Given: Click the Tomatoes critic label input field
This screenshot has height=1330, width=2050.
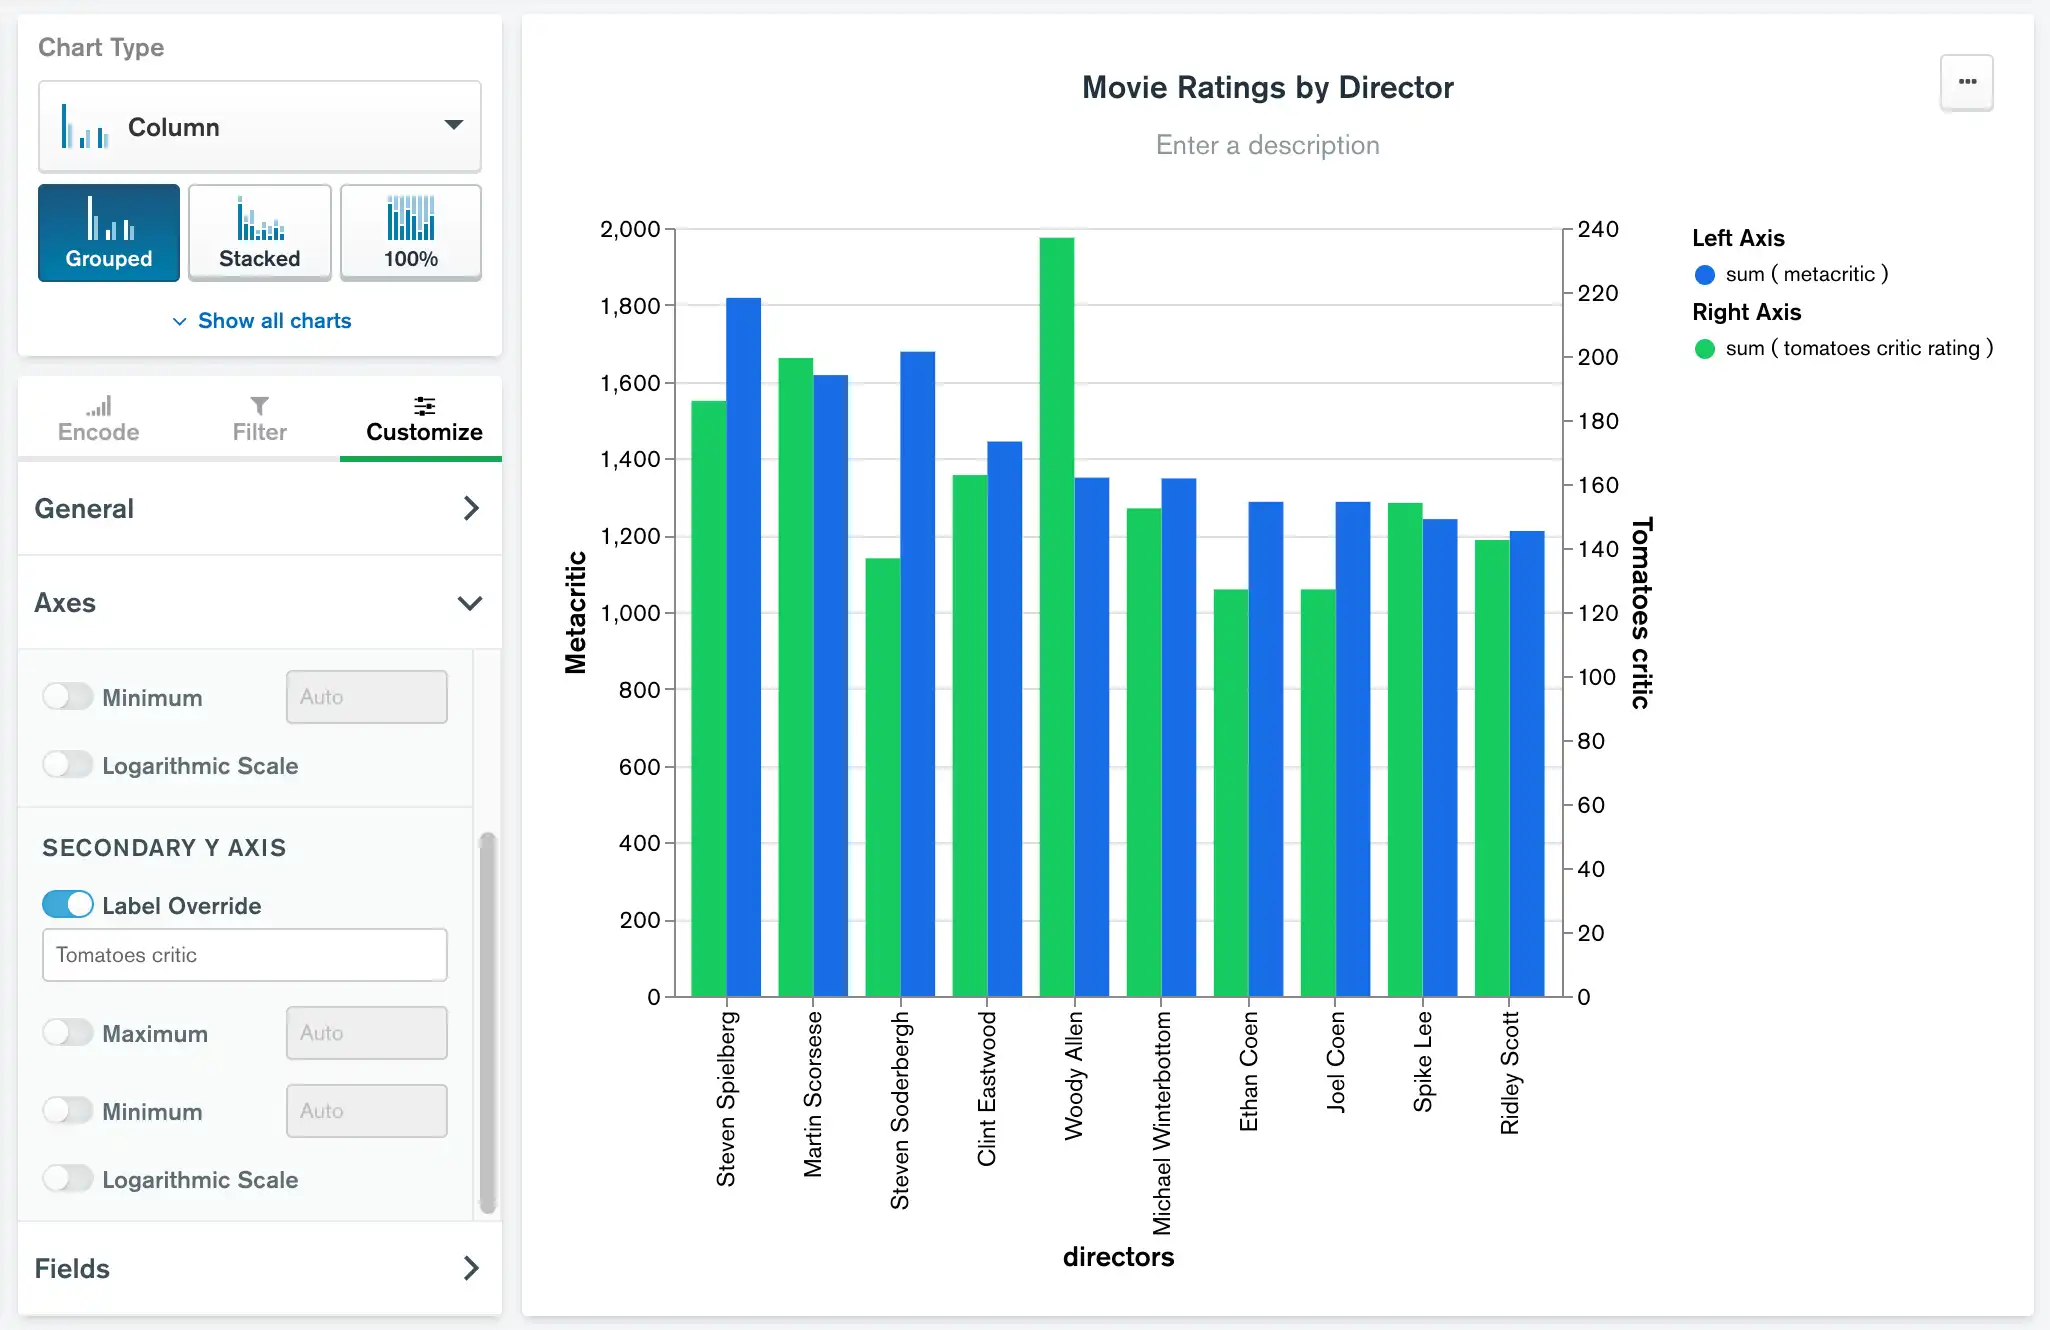Looking at the screenshot, I should (245, 952).
